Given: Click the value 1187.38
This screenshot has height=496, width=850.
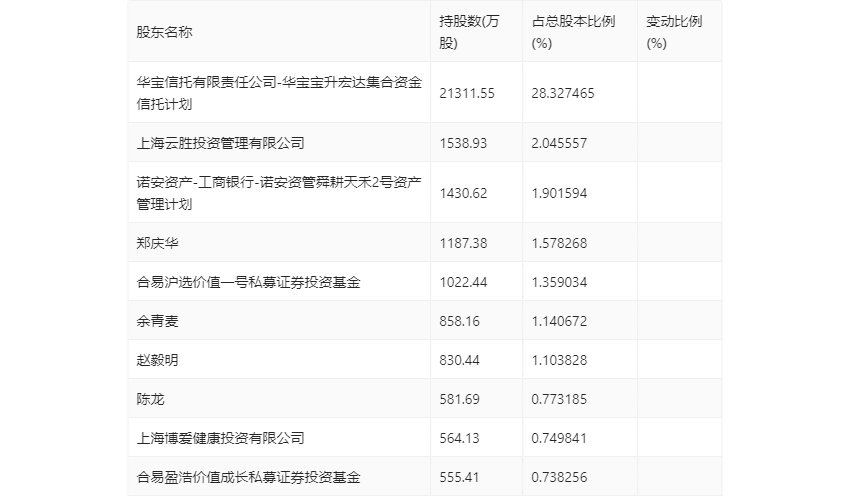Looking at the screenshot, I should 463,243.
